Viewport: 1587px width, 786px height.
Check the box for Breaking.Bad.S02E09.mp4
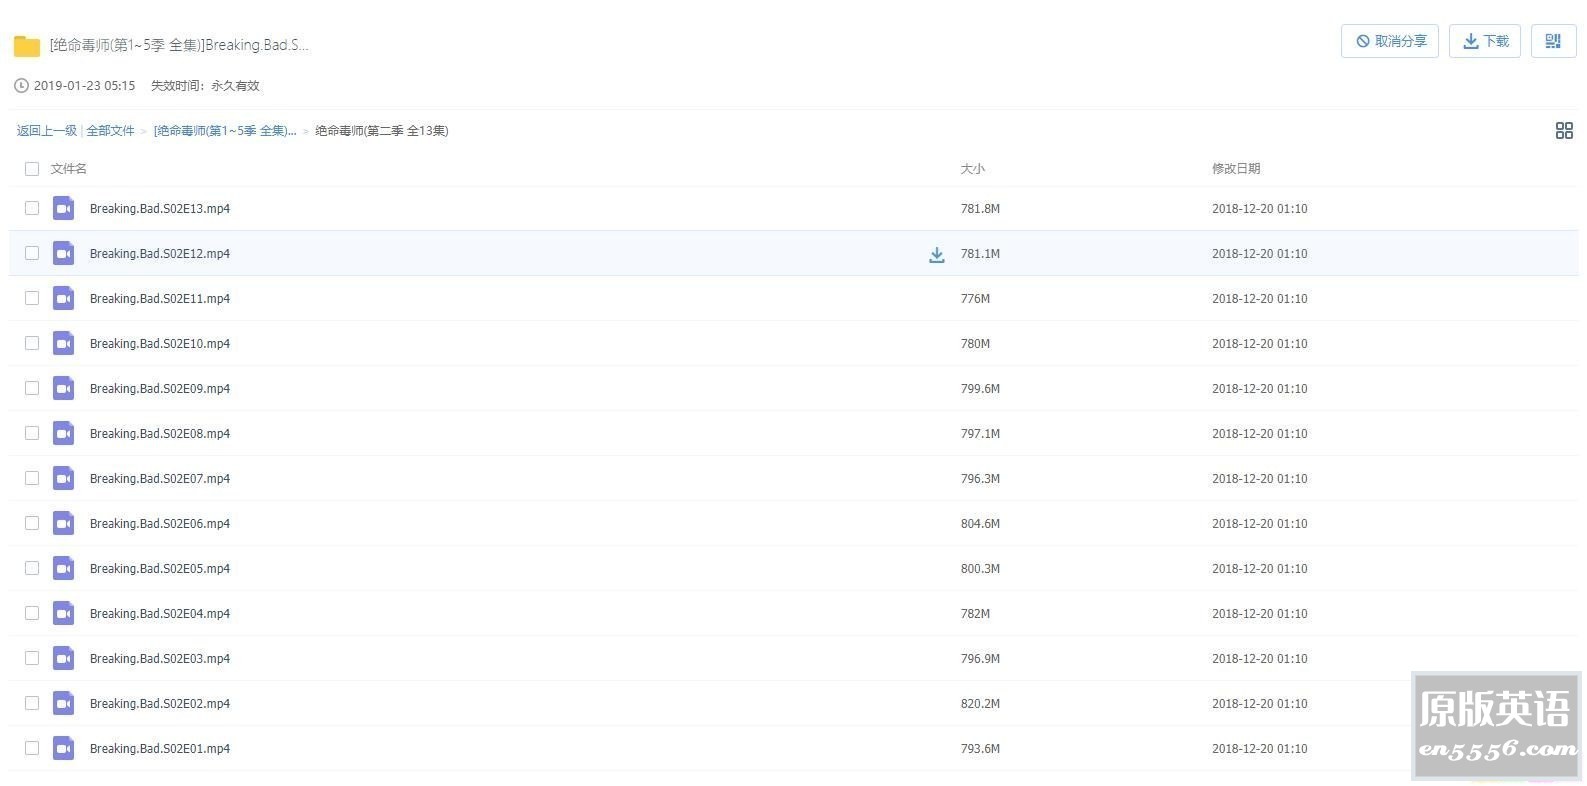[x=32, y=388]
